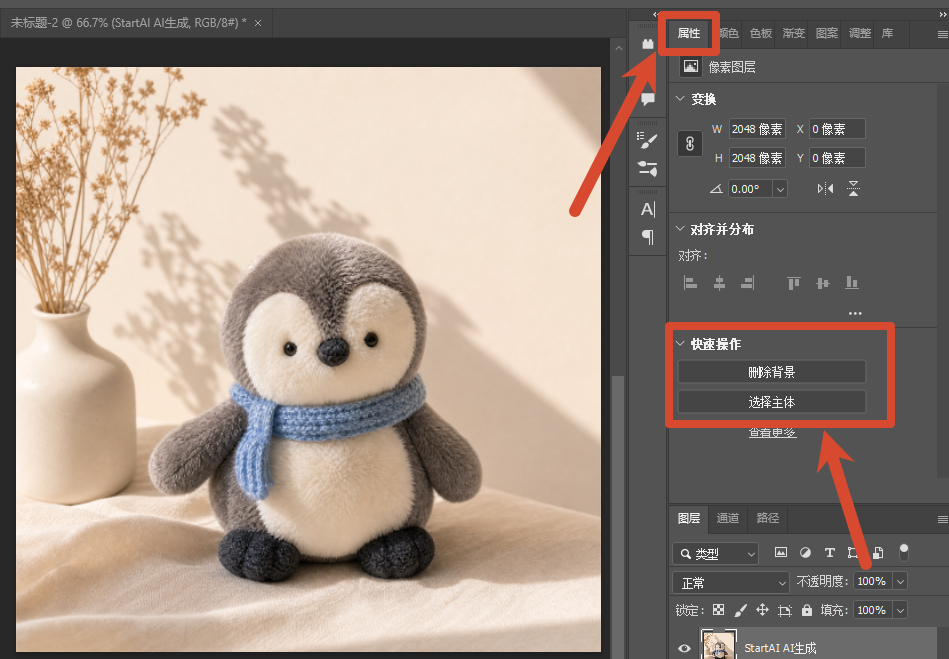Align top edges icon
The width and height of the screenshot is (949, 659).
click(793, 283)
